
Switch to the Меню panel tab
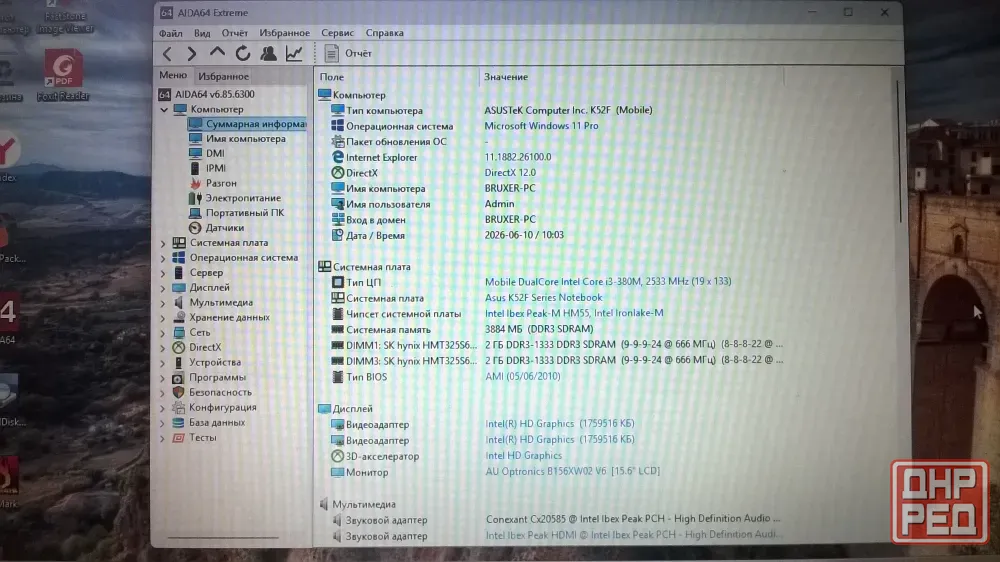(x=173, y=75)
